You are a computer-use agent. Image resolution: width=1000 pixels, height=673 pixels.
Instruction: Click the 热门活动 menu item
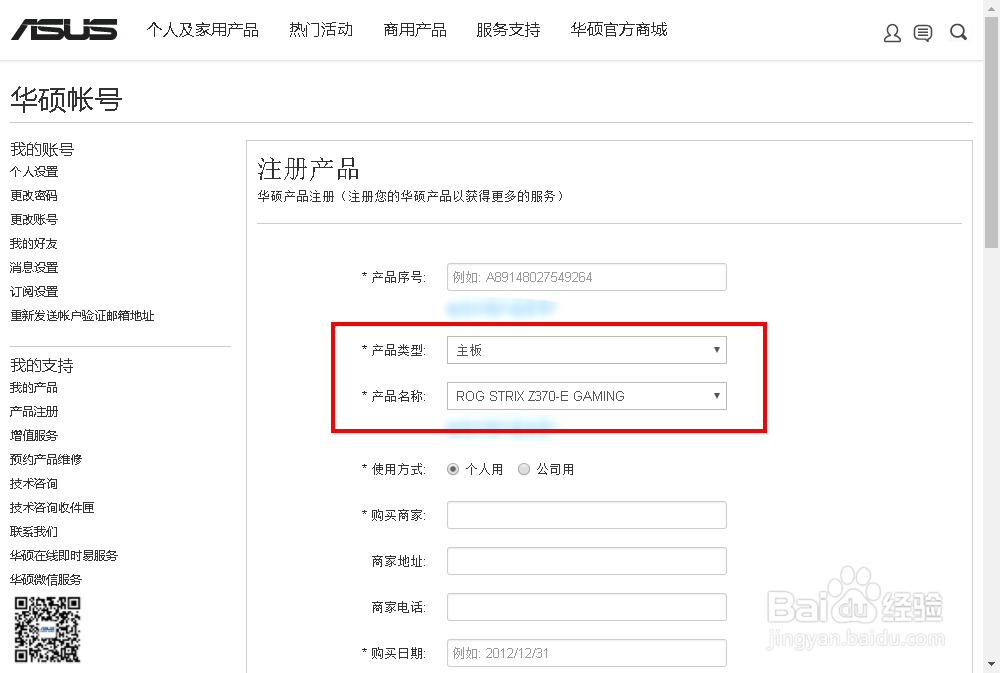[320, 30]
